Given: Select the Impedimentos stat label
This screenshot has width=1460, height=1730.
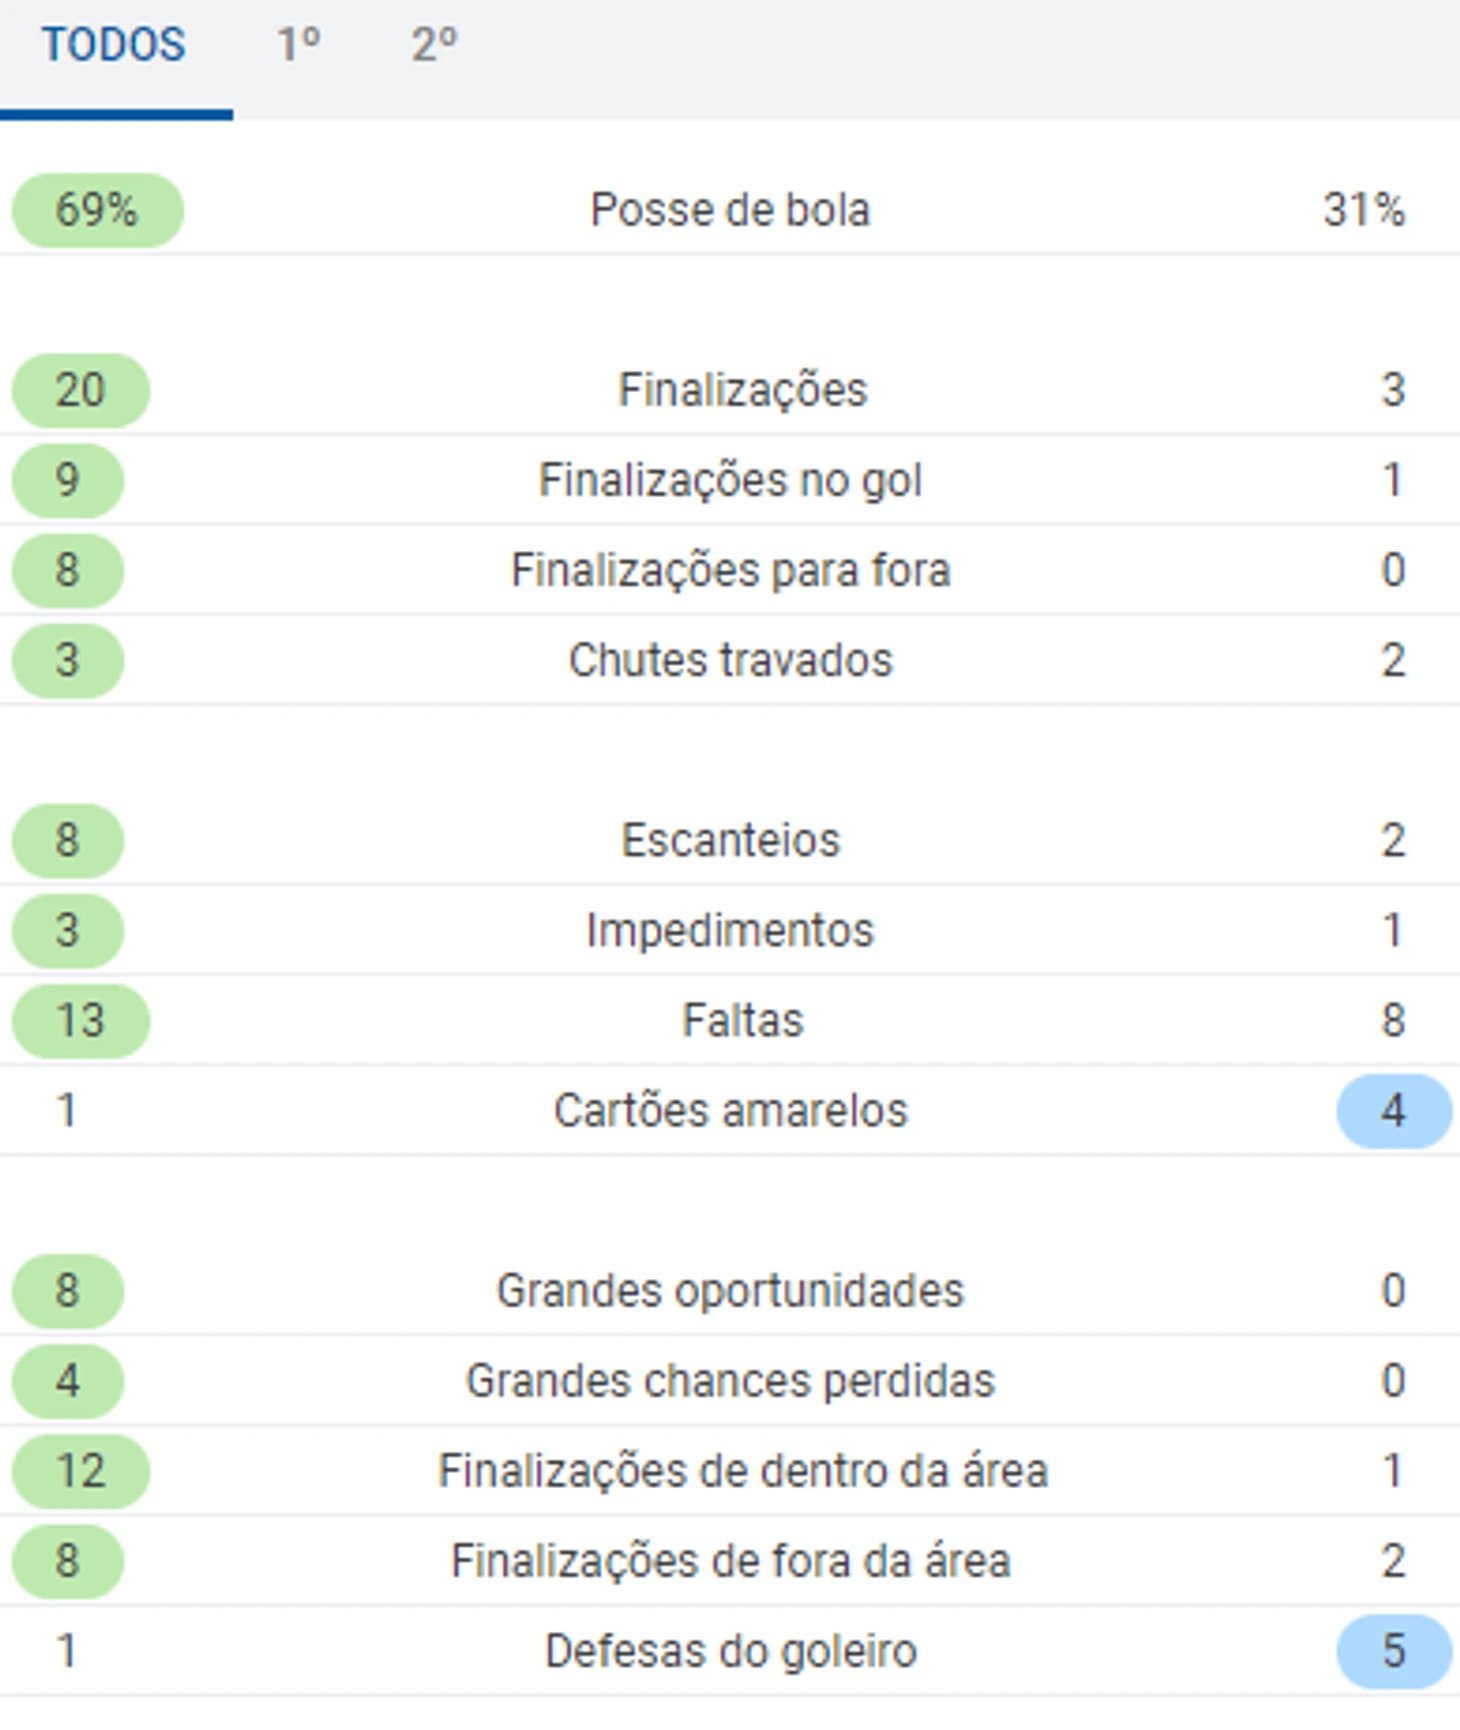Looking at the screenshot, I should pos(730,931).
